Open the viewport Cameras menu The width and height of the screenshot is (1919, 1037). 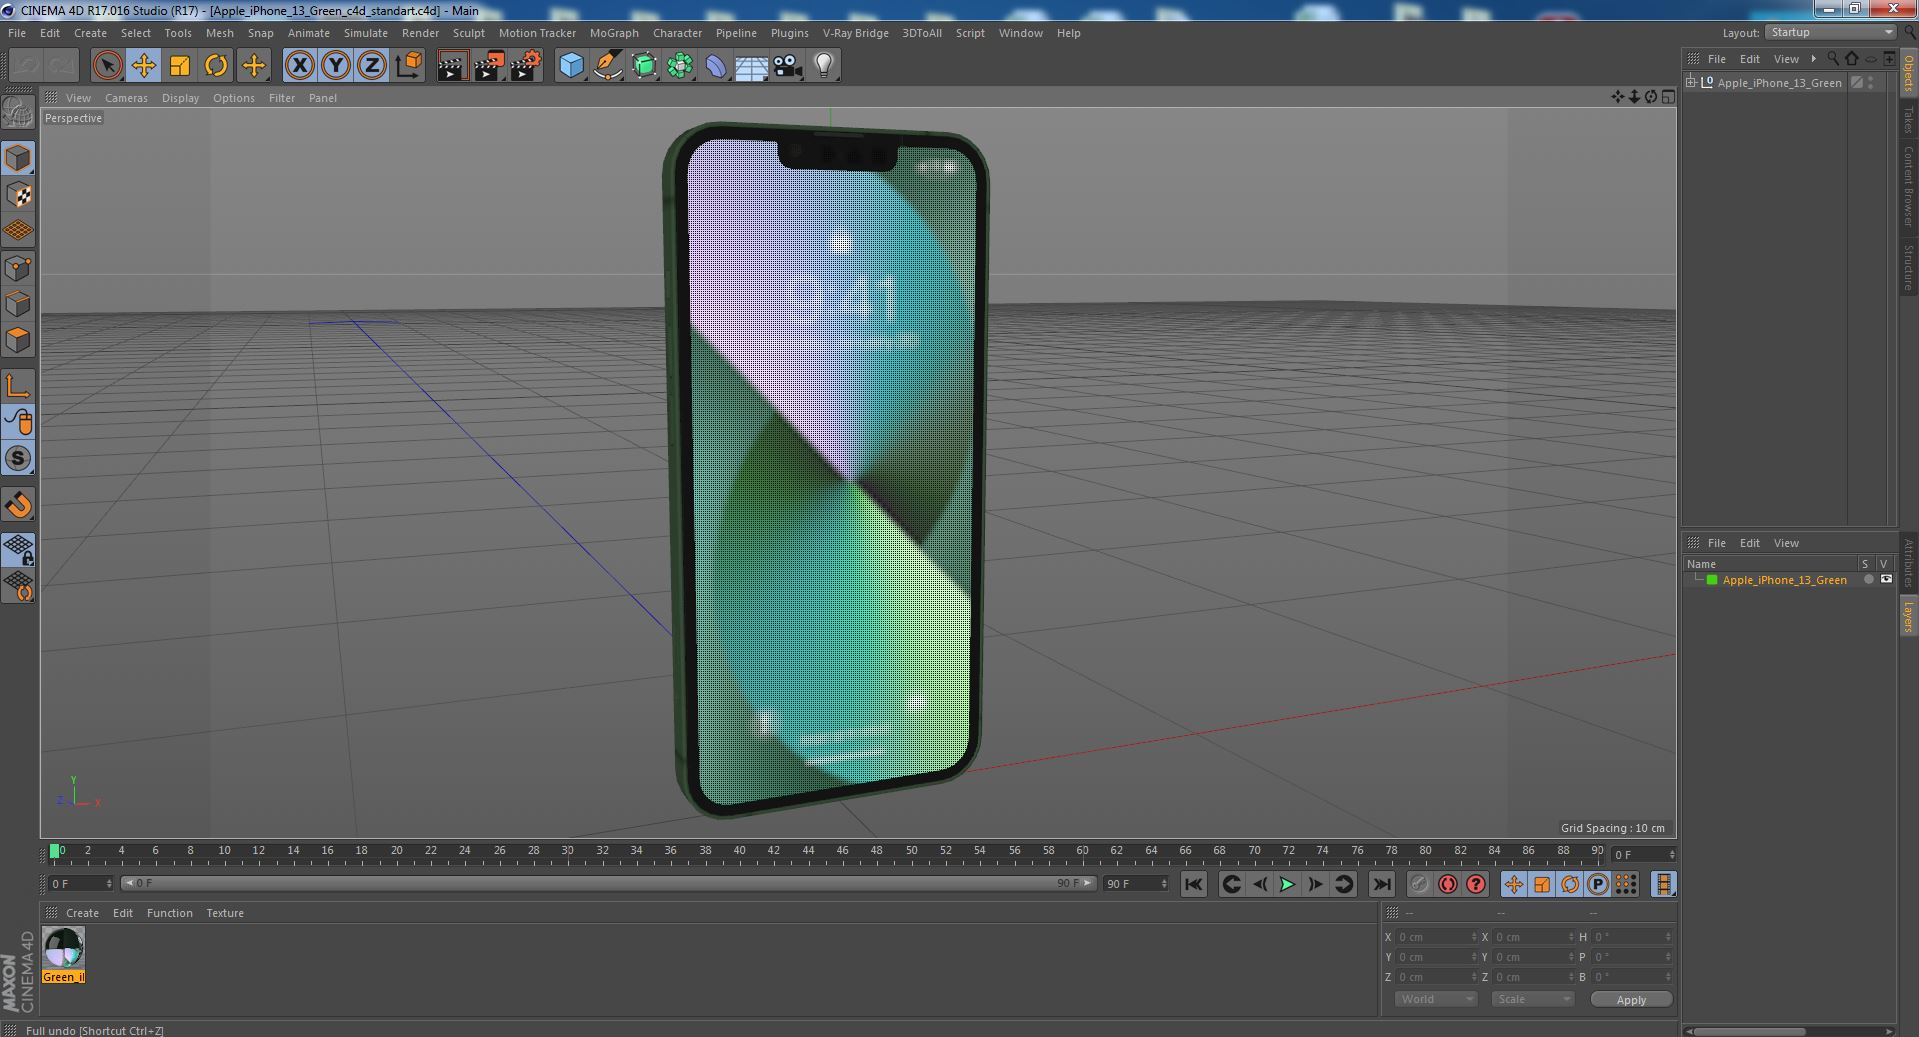[x=126, y=98]
